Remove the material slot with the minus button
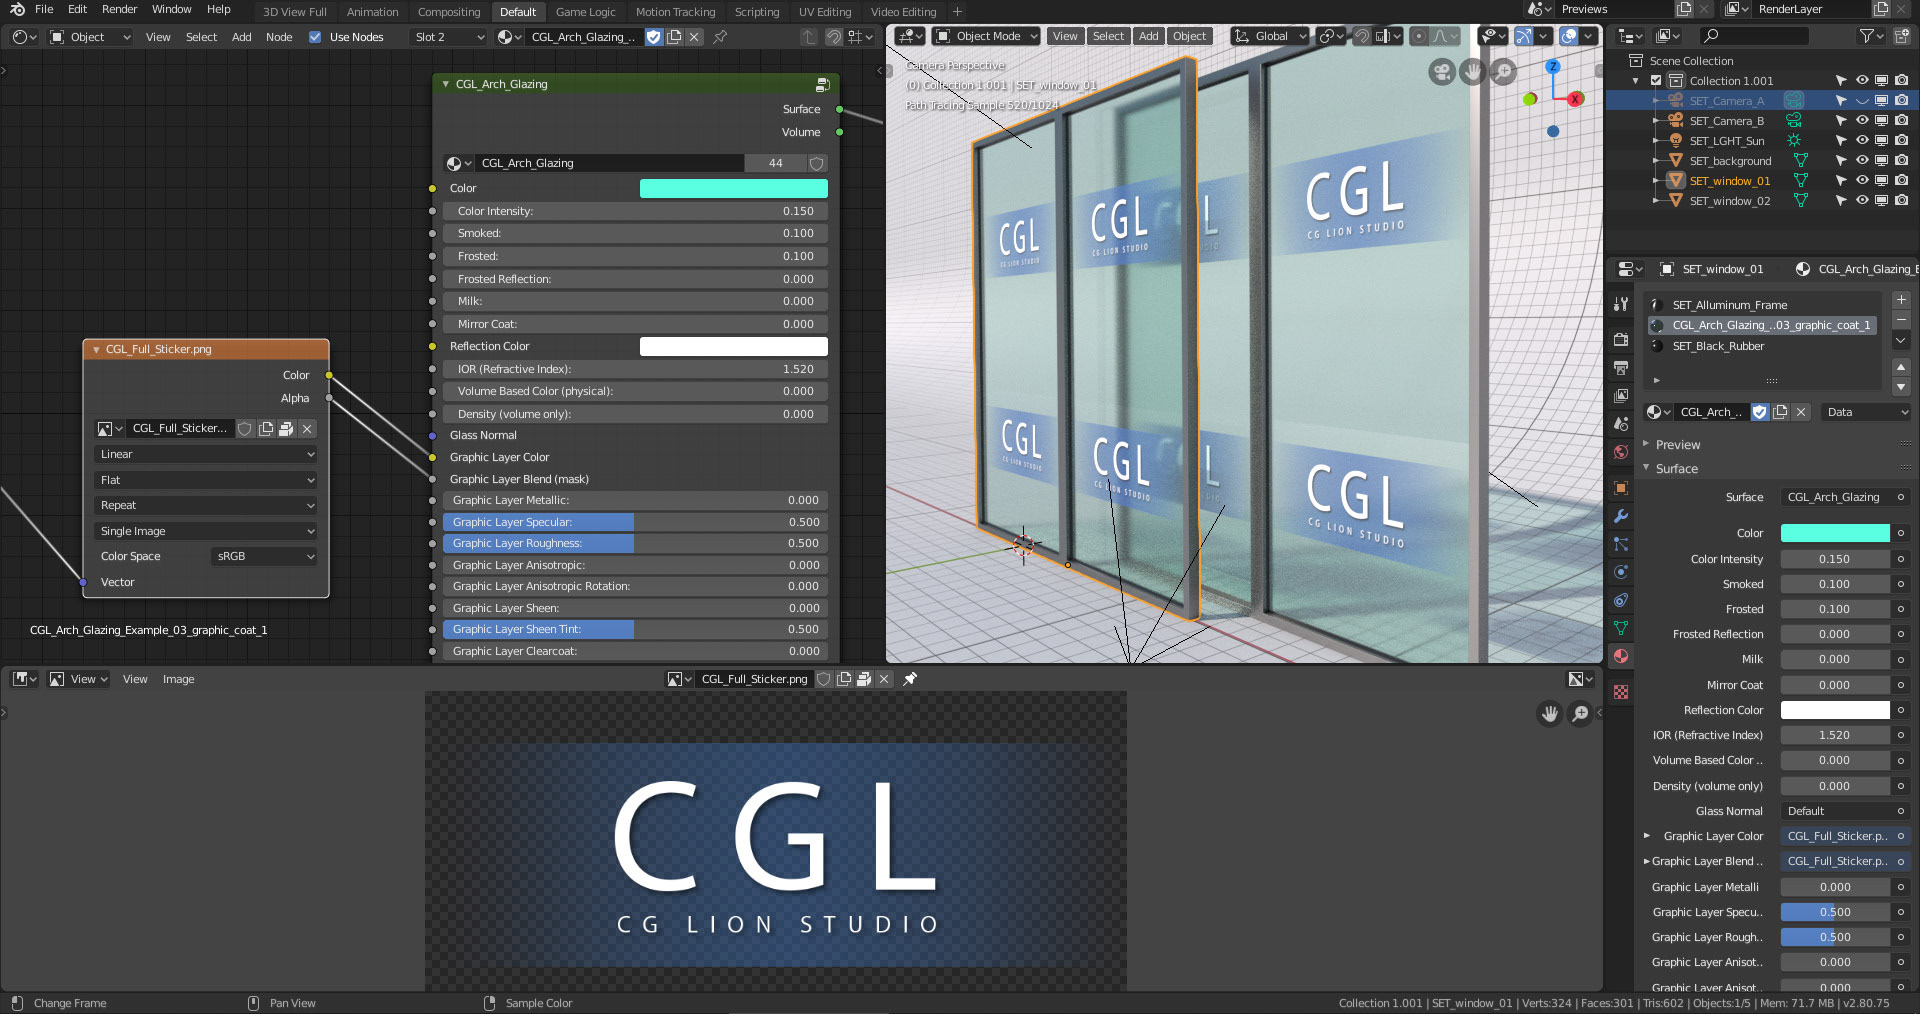The width and height of the screenshot is (1920, 1014). 1901,320
